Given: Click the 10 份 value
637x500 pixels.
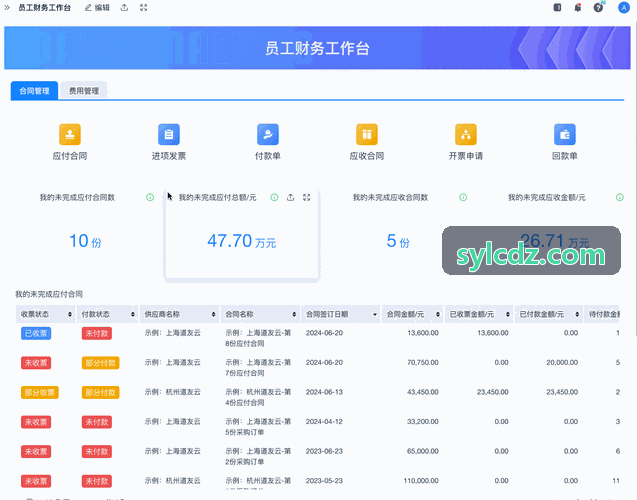Looking at the screenshot, I should [85, 241].
